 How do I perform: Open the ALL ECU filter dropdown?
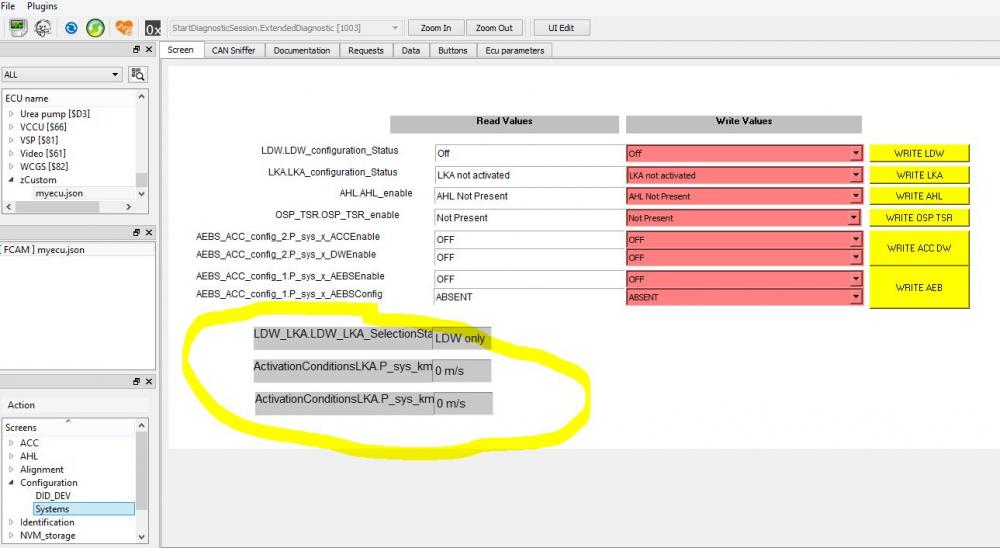tap(115, 75)
